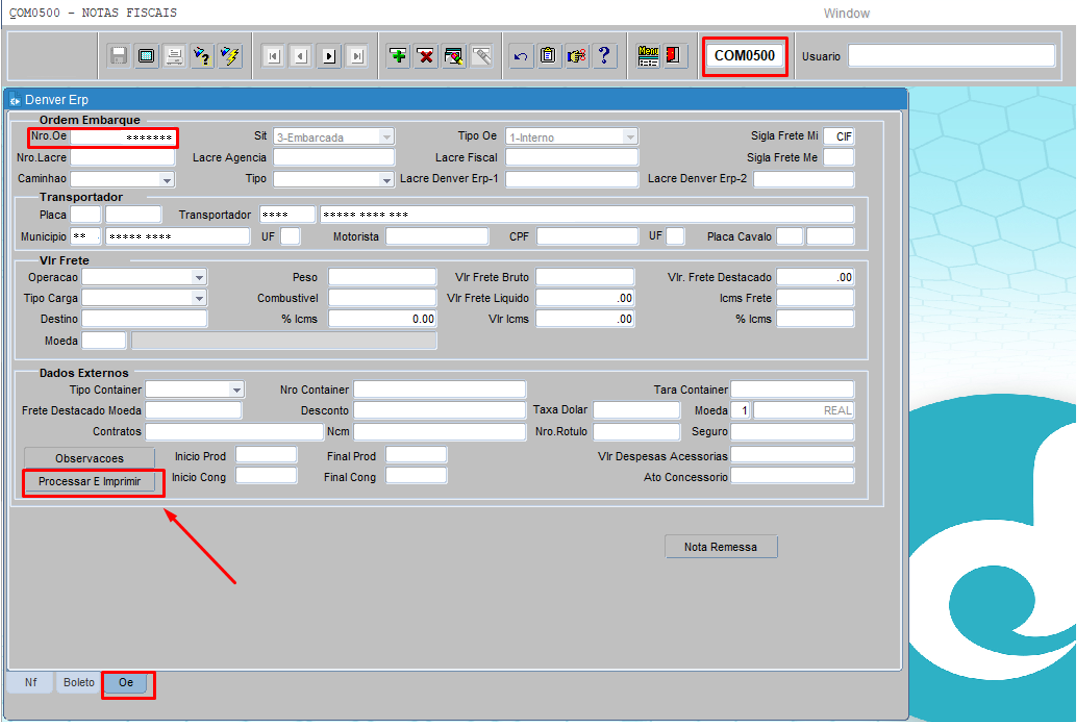
Task: Expand the Caminhao dropdown
Action: [166, 180]
